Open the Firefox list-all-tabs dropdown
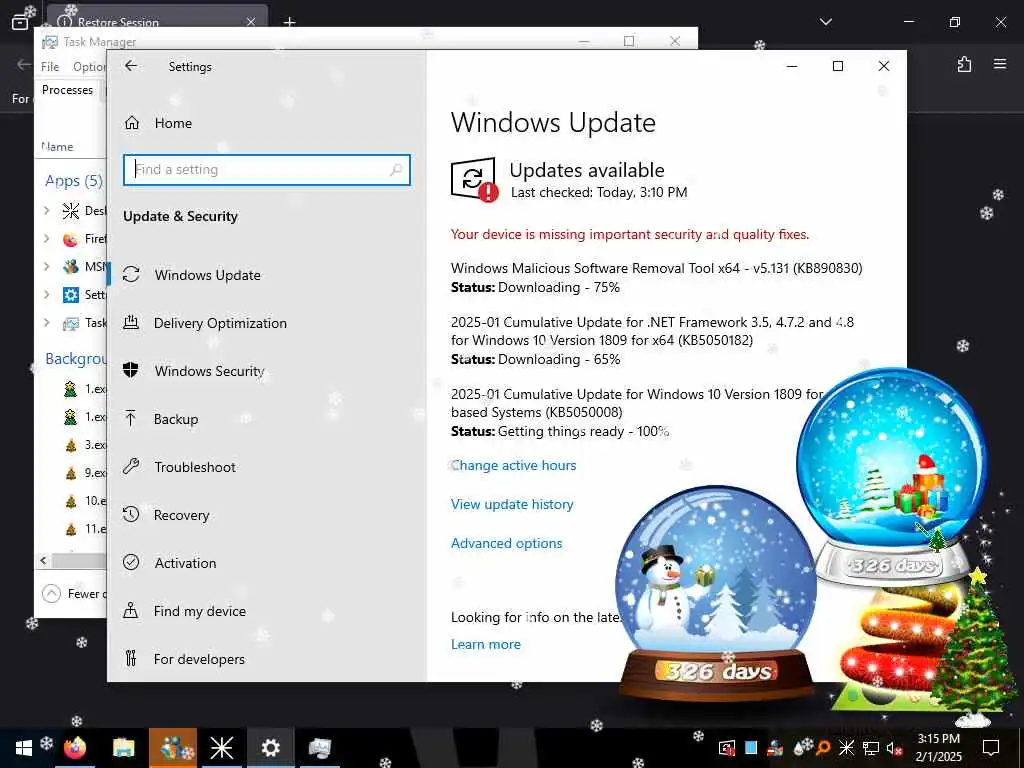1024x768 pixels. click(x=825, y=22)
